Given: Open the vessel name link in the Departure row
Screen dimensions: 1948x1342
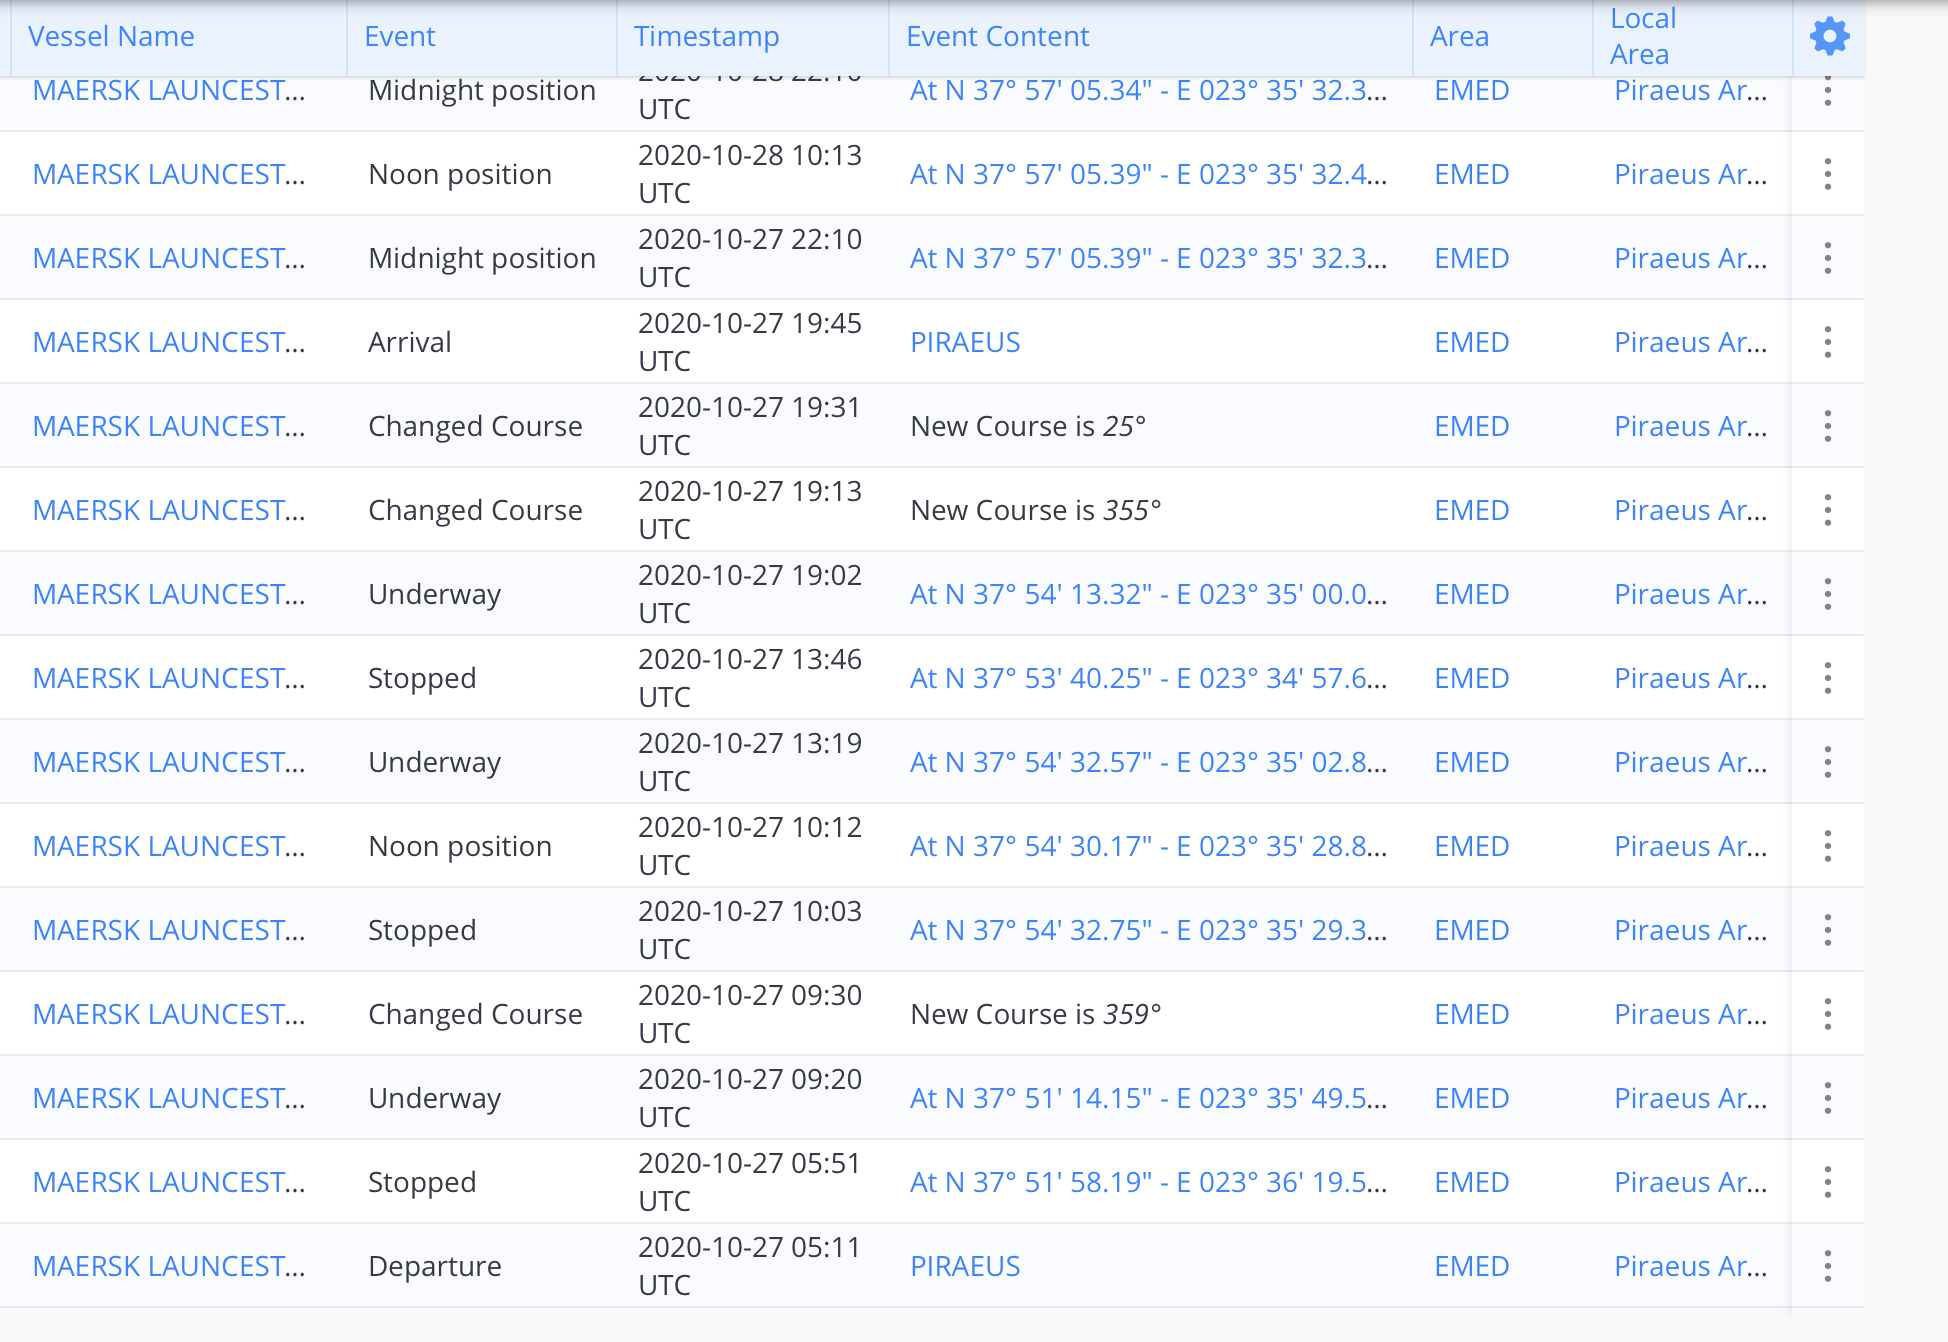Looking at the screenshot, I should click(x=169, y=1266).
